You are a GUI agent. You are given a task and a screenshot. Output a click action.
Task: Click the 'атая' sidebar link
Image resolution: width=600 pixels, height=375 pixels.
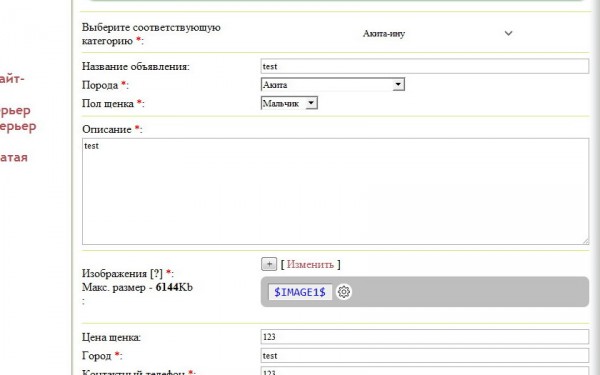point(14,157)
